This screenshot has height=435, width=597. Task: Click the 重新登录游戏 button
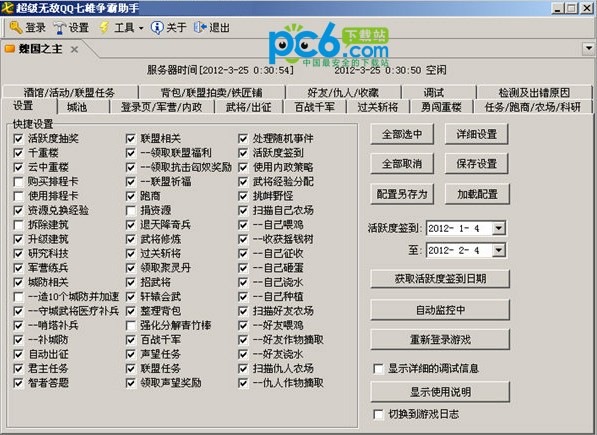tap(440, 339)
